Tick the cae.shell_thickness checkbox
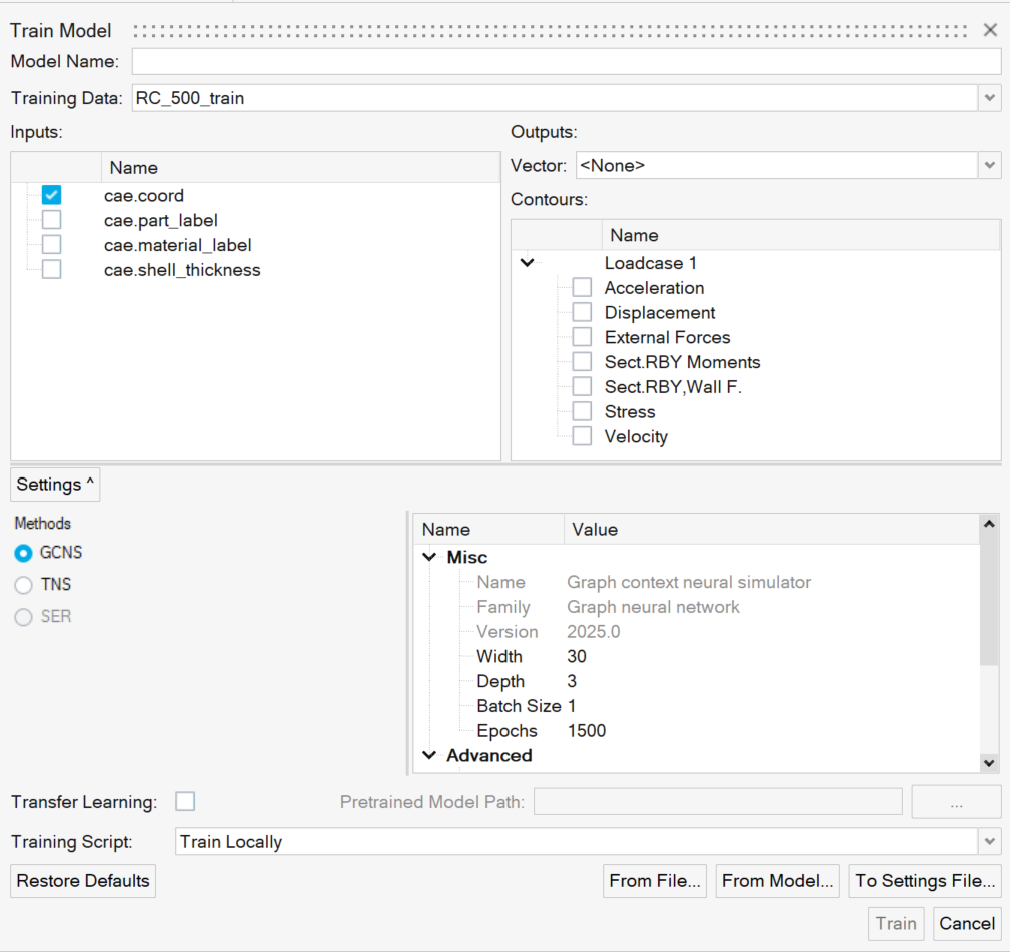1010x952 pixels. pyautogui.click(x=52, y=270)
